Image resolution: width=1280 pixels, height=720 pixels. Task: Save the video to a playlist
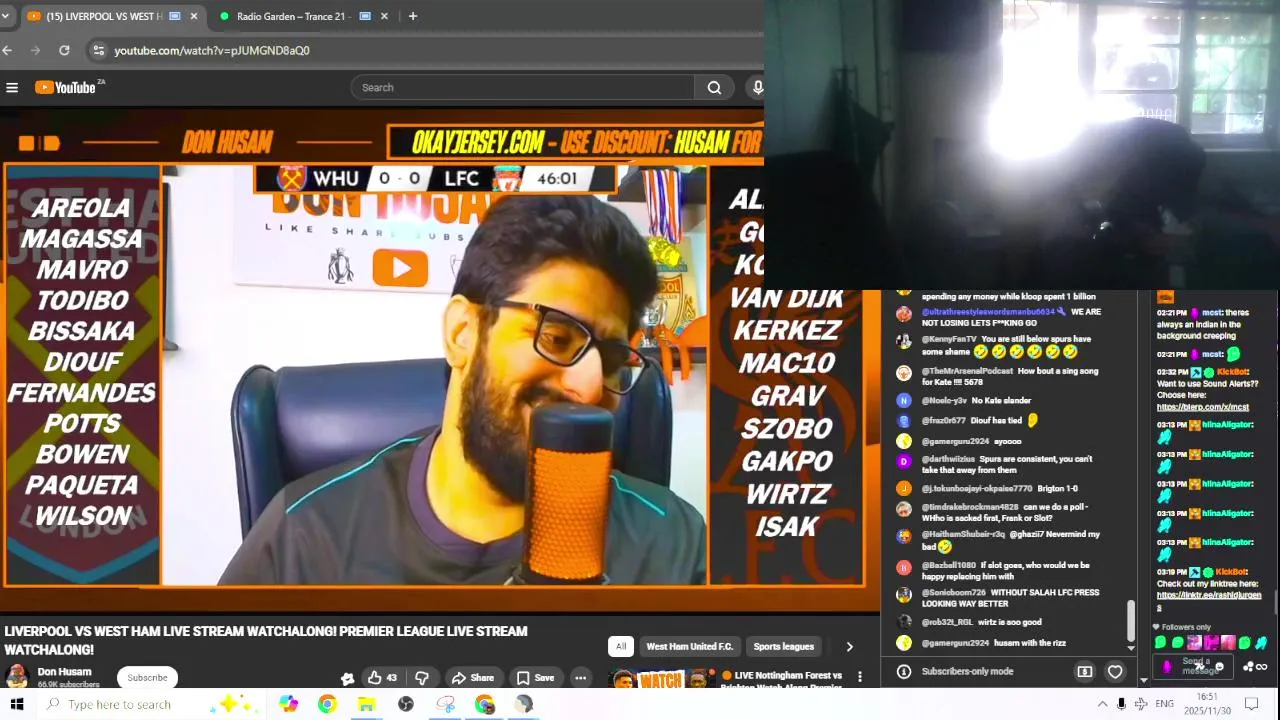coord(535,677)
